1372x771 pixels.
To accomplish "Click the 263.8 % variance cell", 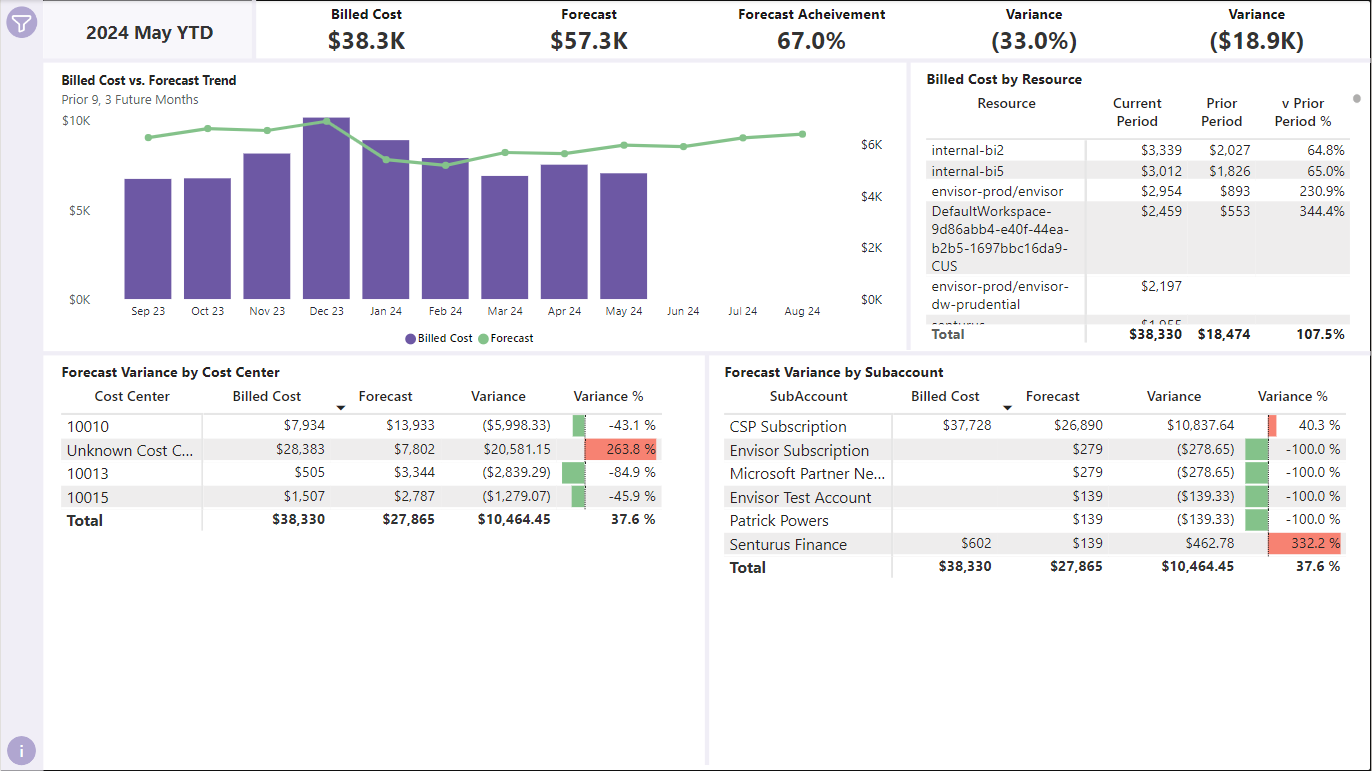I will tap(622, 450).
